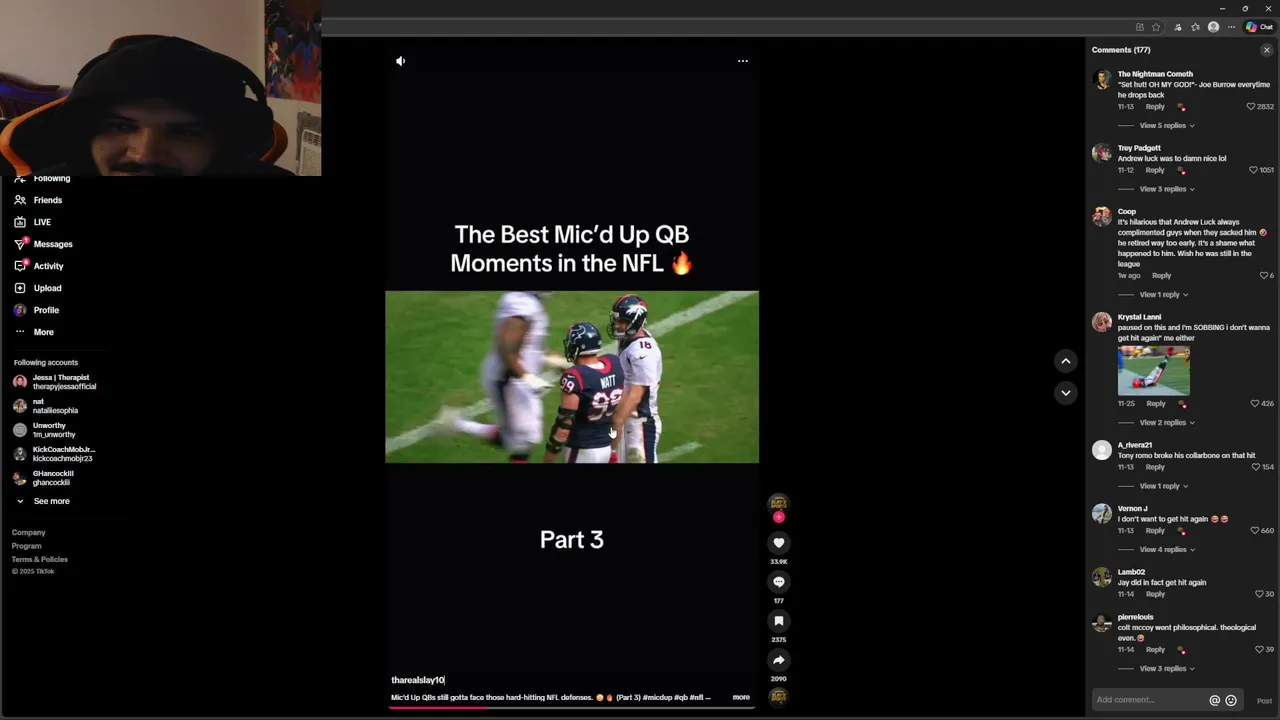Like the video with the heart icon
The image size is (1280, 720).
778,542
